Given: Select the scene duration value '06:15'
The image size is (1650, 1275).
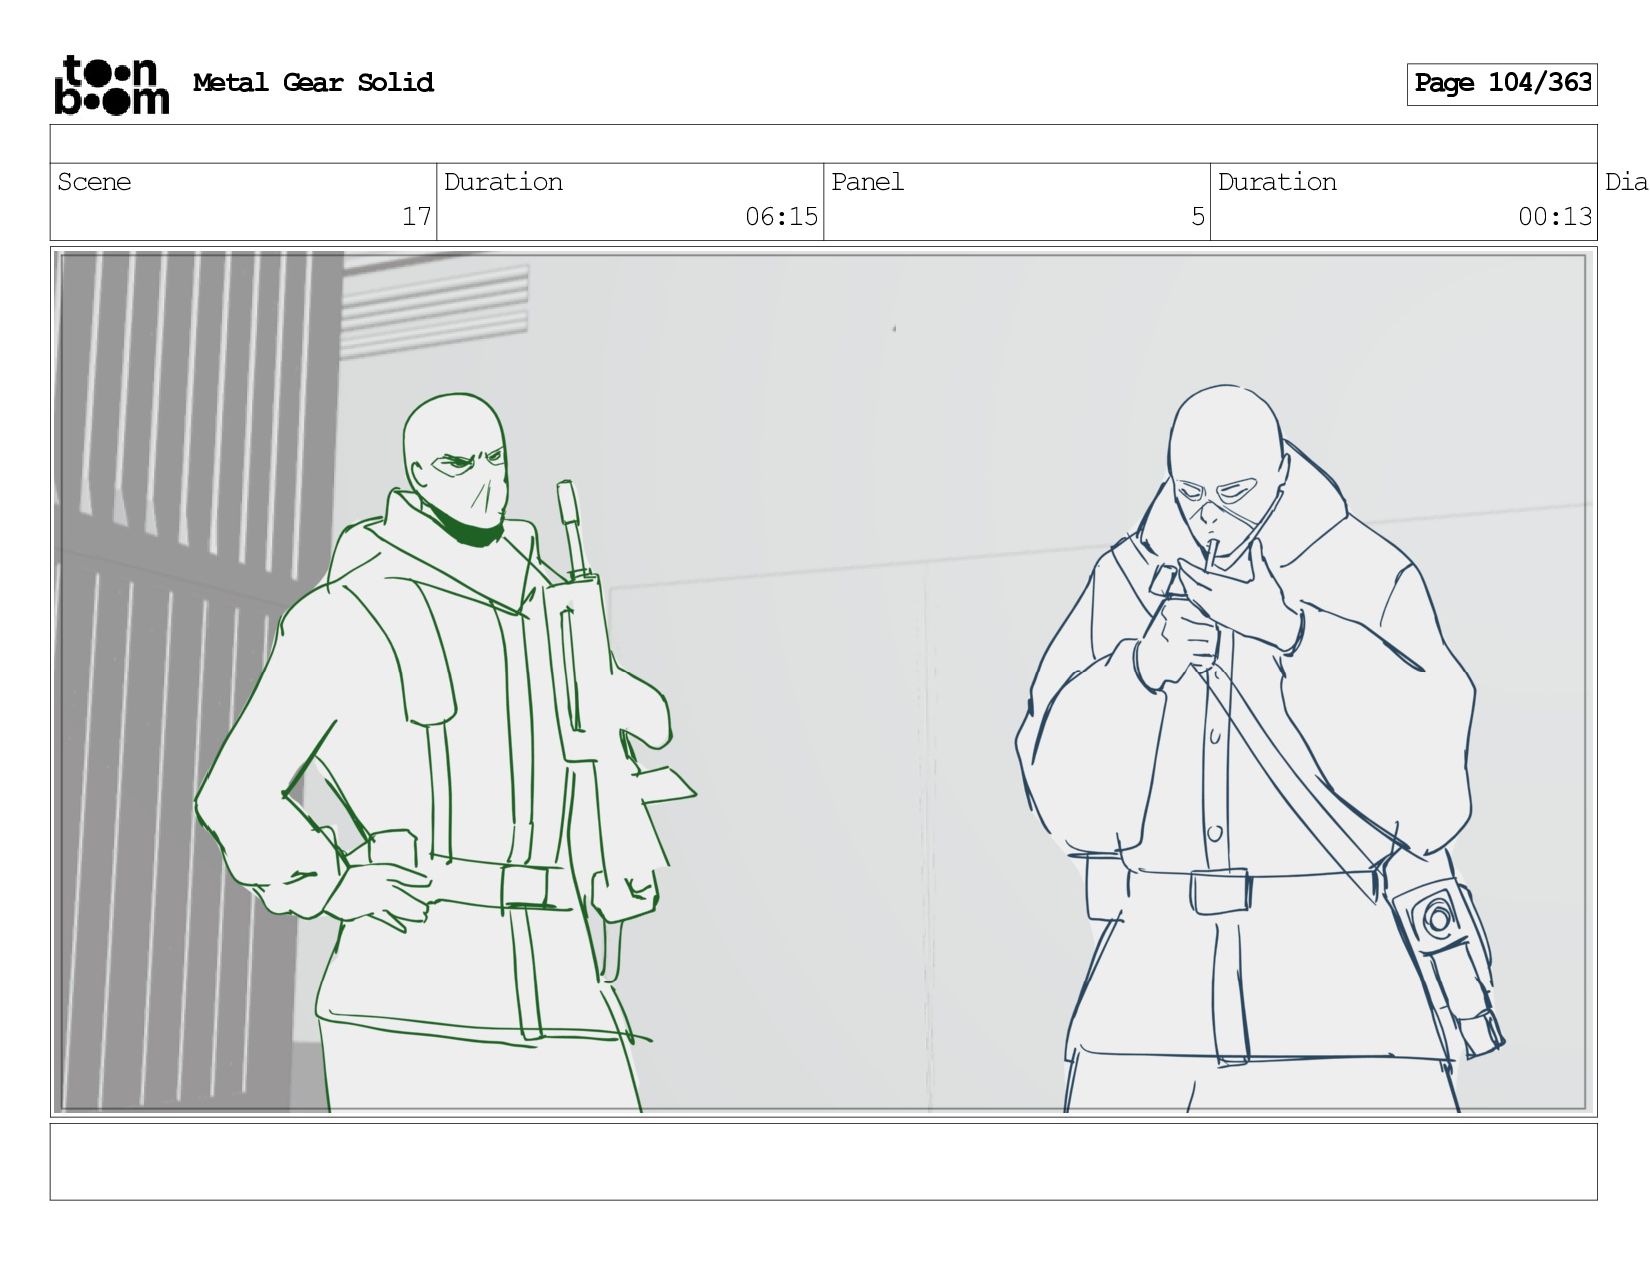Looking at the screenshot, I should point(781,217).
